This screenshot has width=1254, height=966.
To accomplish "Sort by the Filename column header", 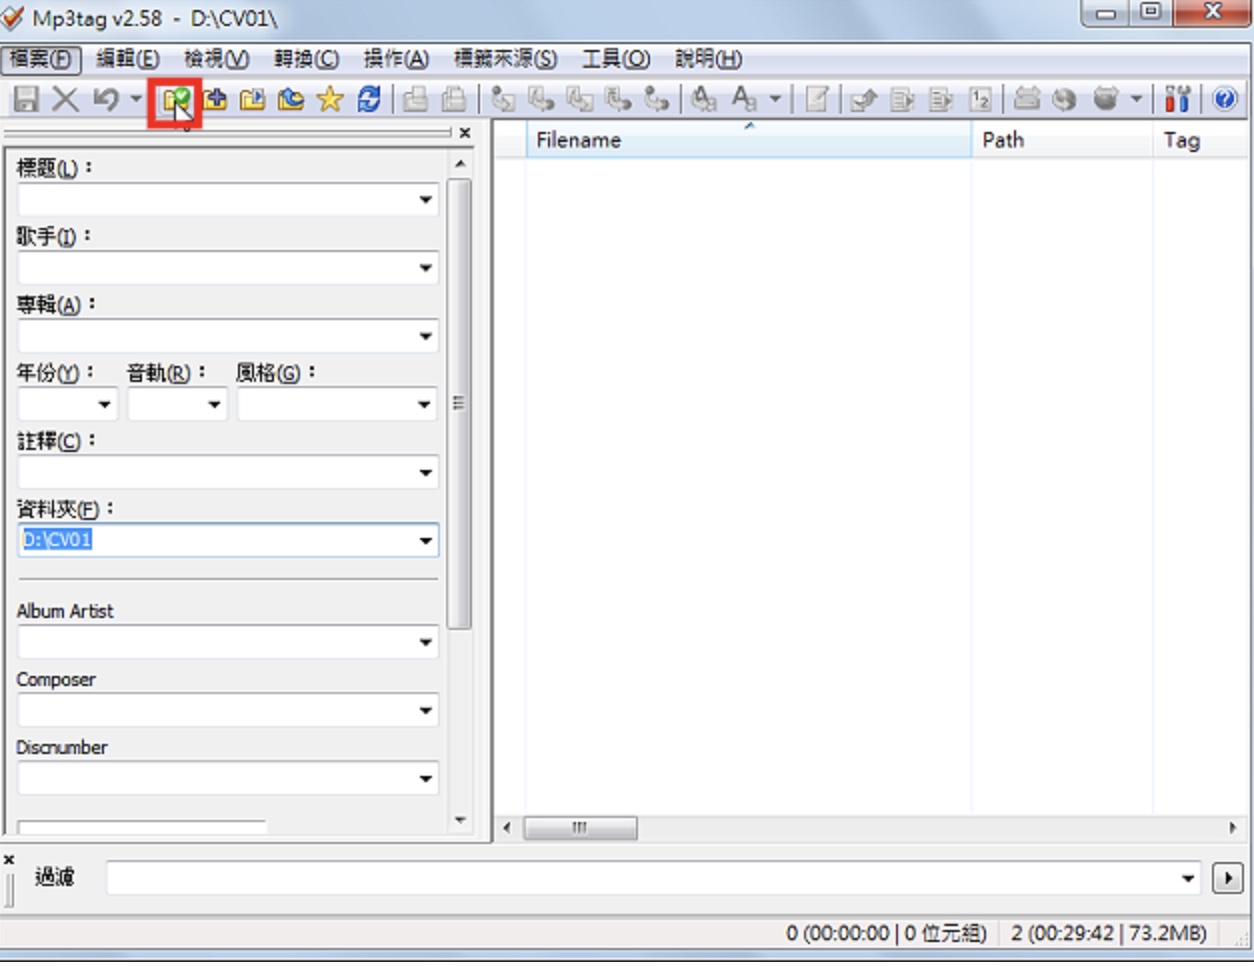I will [749, 140].
